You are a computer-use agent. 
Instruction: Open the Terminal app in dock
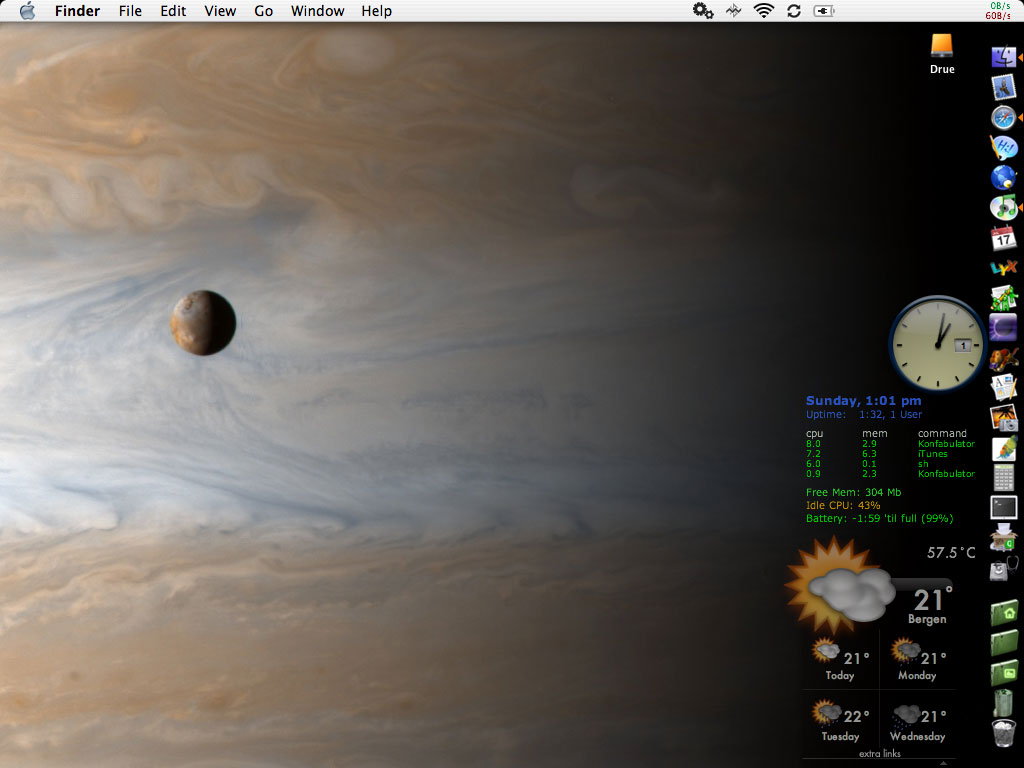point(1003,507)
